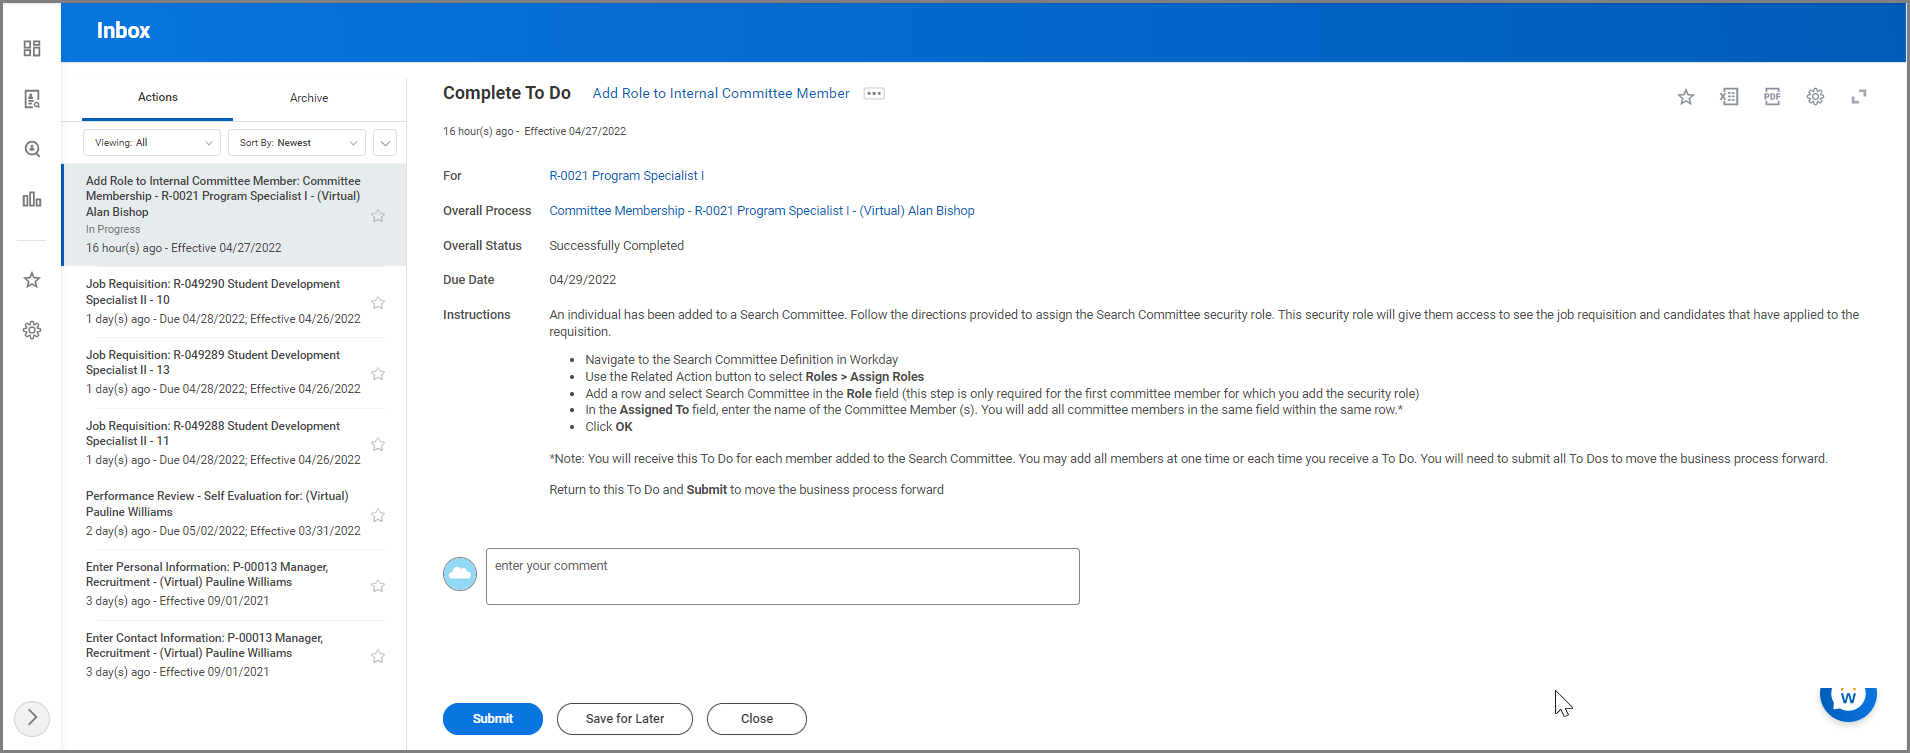1910x753 pixels.
Task: Export task to Excel icon
Action: pos(1729,97)
